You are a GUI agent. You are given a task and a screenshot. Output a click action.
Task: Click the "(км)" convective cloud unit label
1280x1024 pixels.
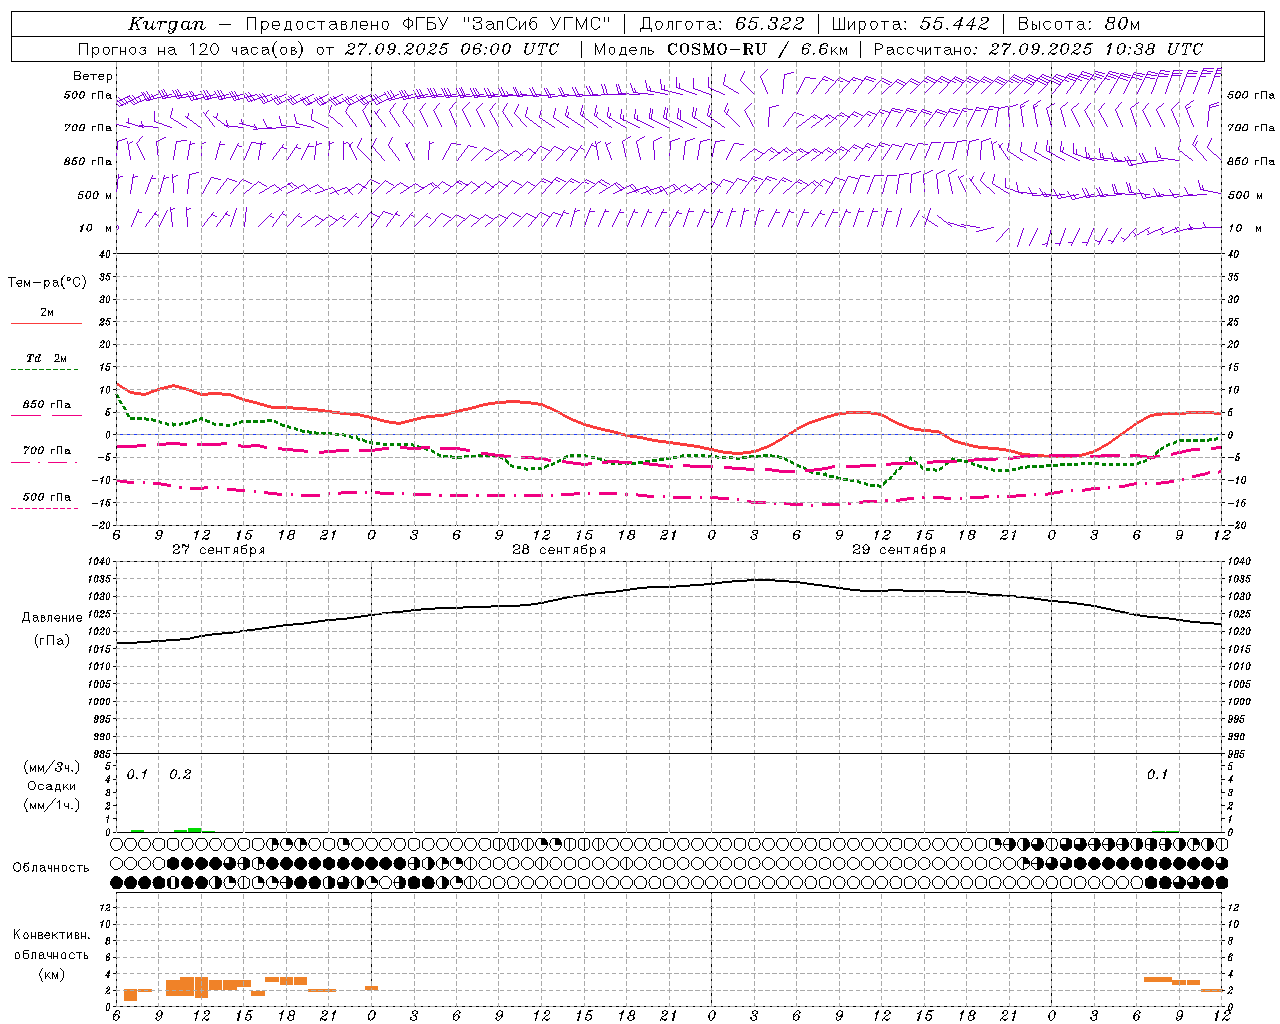point(52,974)
